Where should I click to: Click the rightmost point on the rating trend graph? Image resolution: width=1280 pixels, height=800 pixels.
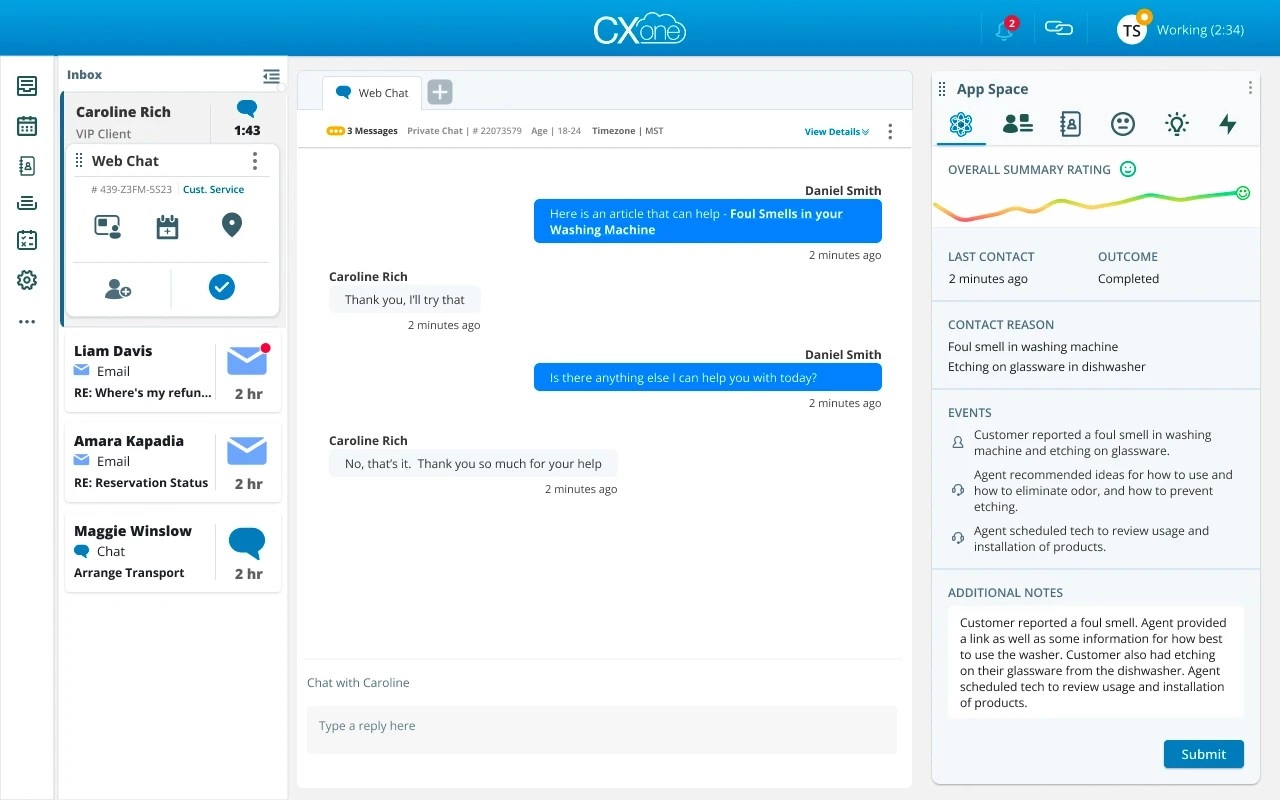click(x=1242, y=192)
